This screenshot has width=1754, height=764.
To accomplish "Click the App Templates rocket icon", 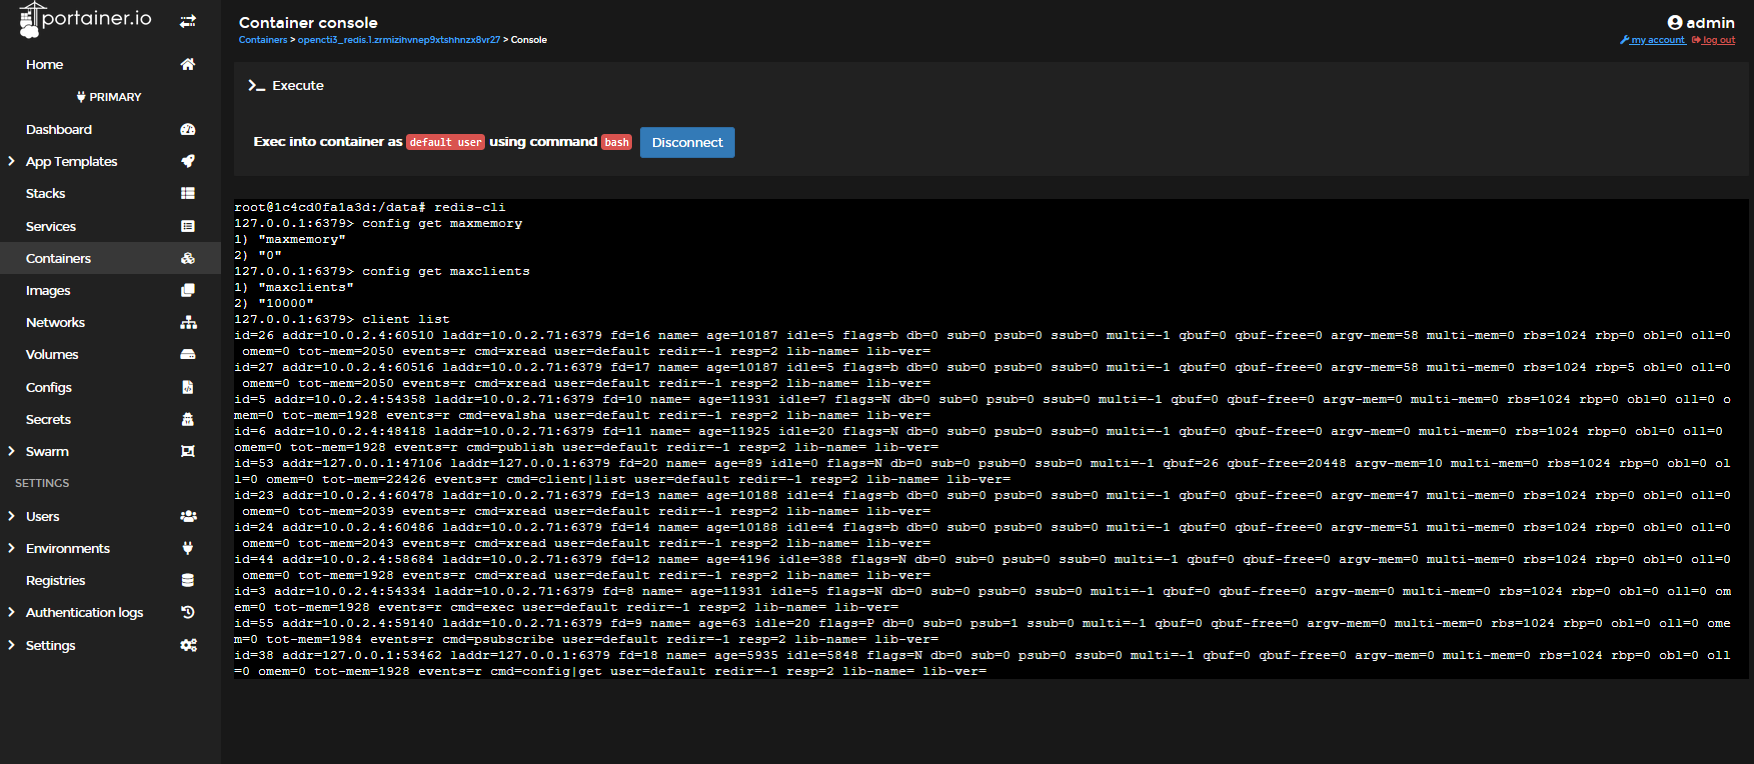I will tap(187, 161).
